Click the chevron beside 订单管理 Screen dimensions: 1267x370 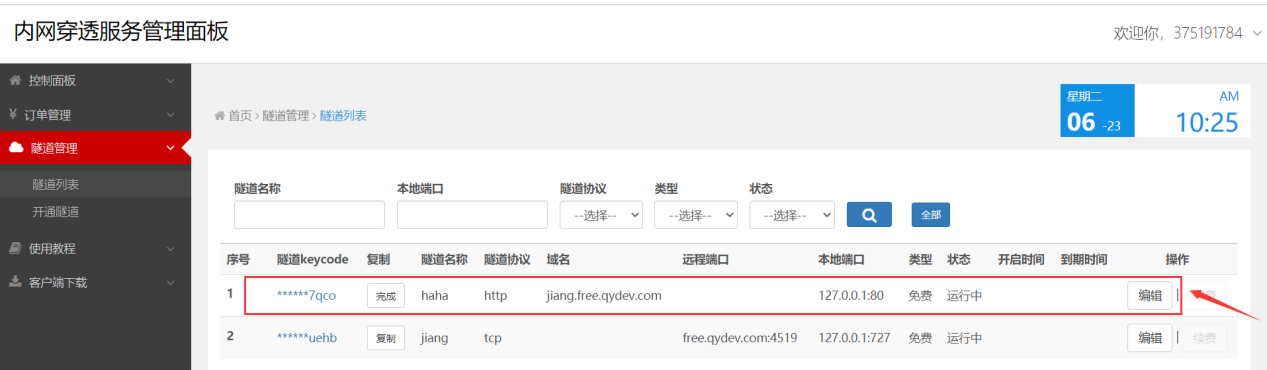[x=170, y=115]
